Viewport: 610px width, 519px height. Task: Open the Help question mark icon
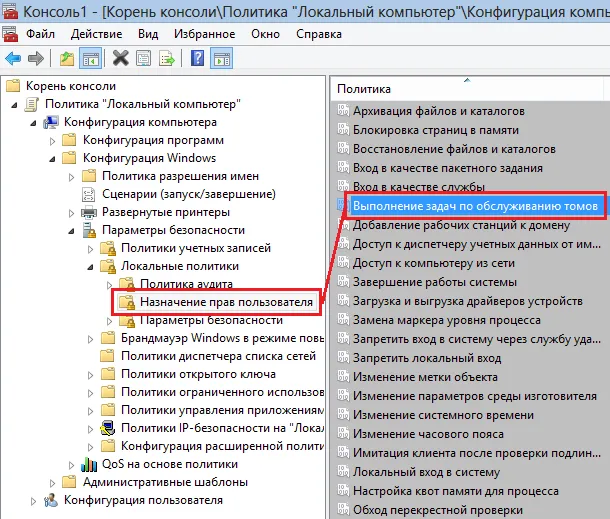point(198,59)
